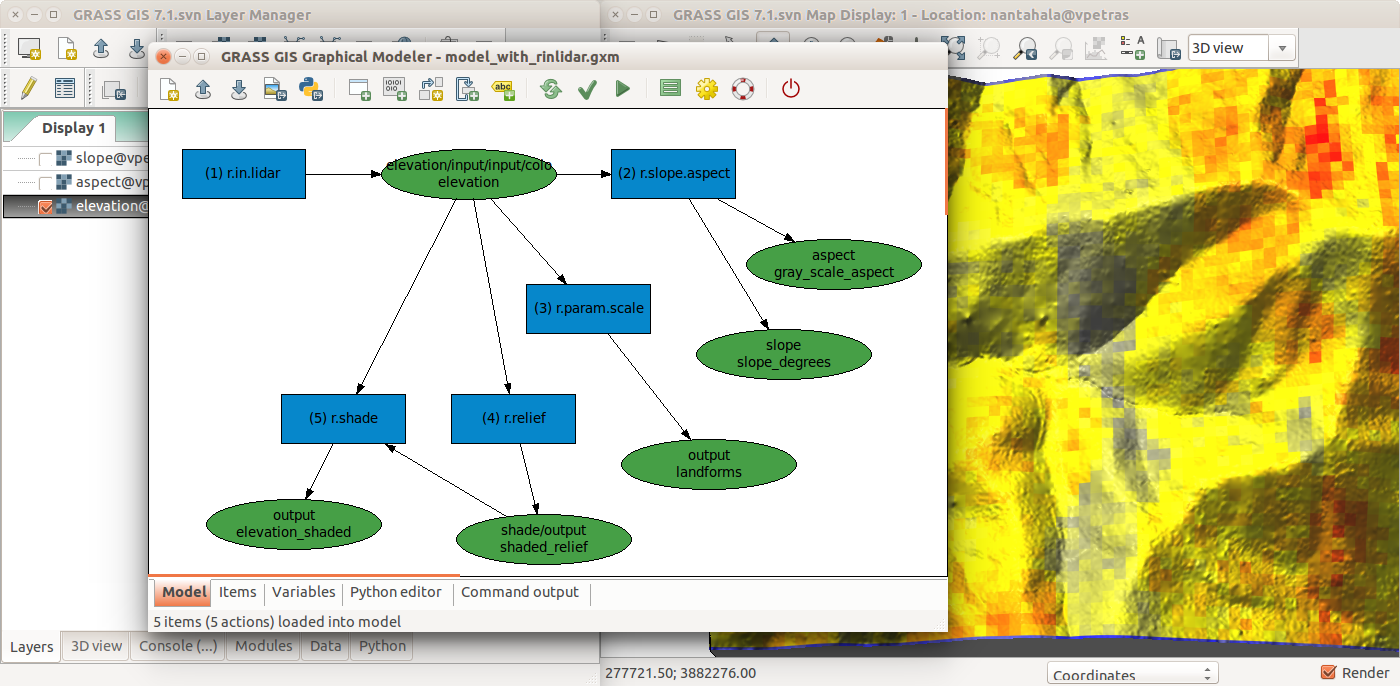Viewport: 1400px width, 686px height.
Task: Add loop or condition to model
Action: 467,89
